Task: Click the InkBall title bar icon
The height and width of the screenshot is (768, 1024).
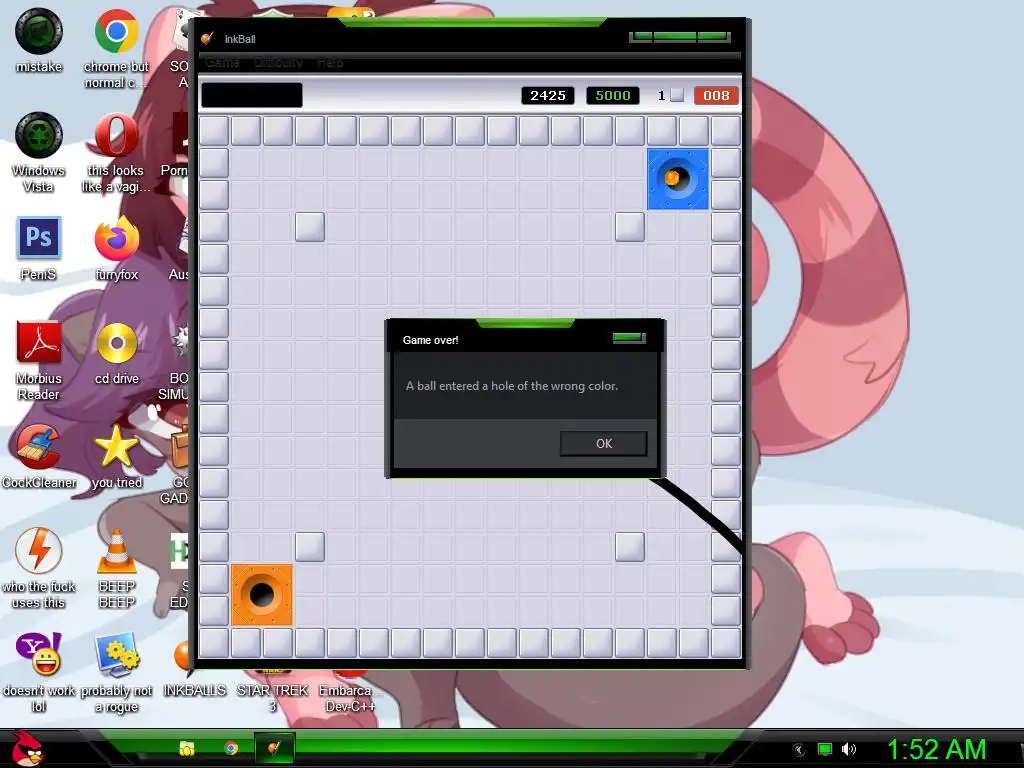Action: (207, 39)
